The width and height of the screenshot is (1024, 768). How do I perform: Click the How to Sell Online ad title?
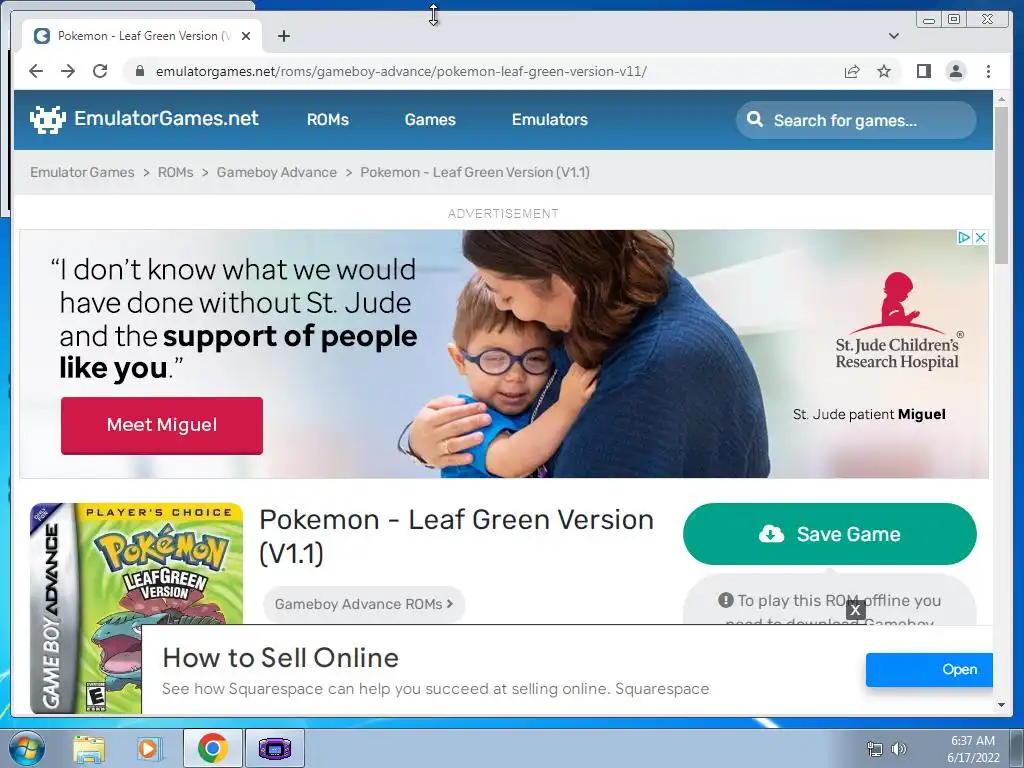tap(280, 658)
